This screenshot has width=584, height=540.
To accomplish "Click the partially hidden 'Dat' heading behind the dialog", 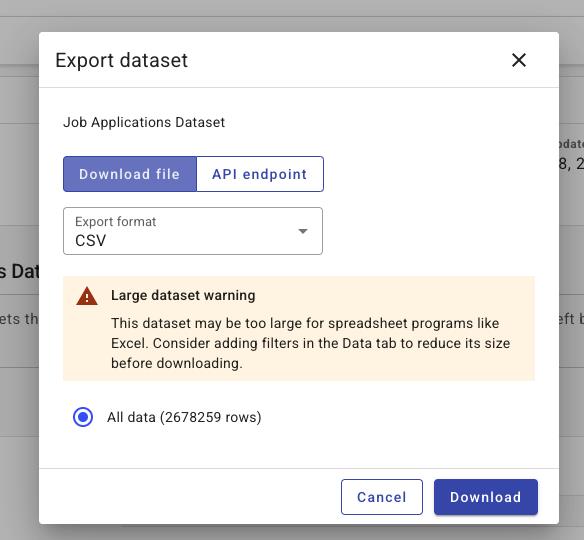I will [19, 271].
